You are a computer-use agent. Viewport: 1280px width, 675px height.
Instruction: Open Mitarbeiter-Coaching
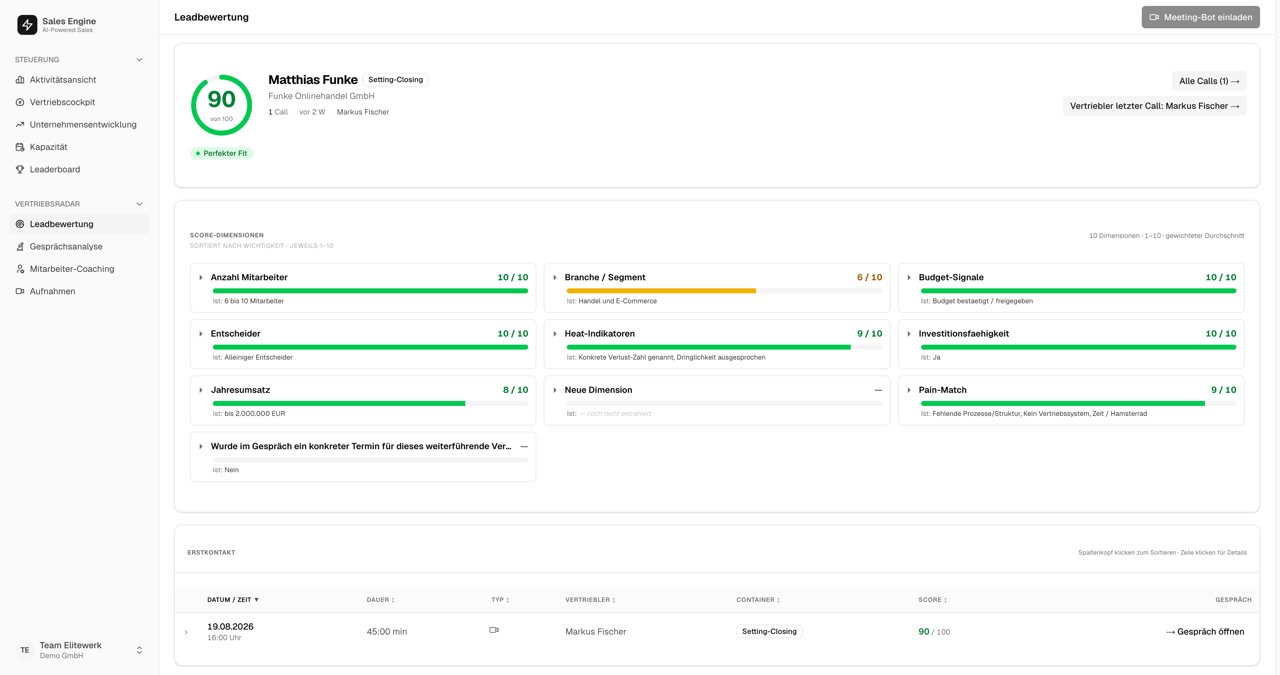[80, 269]
